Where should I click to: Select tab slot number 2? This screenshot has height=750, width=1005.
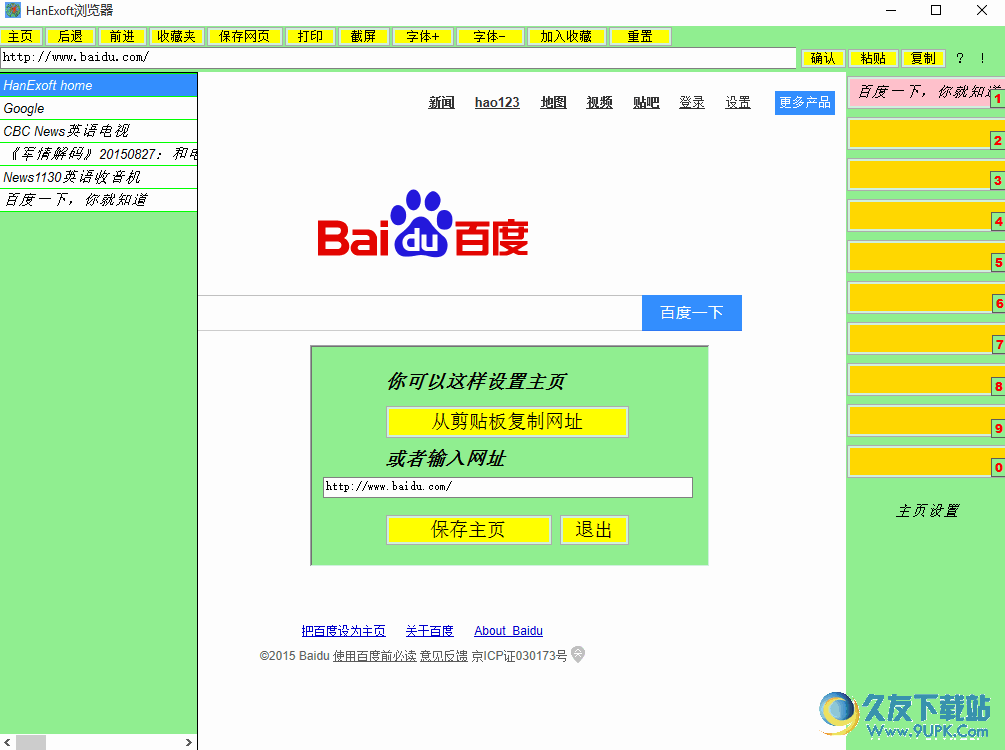926,134
